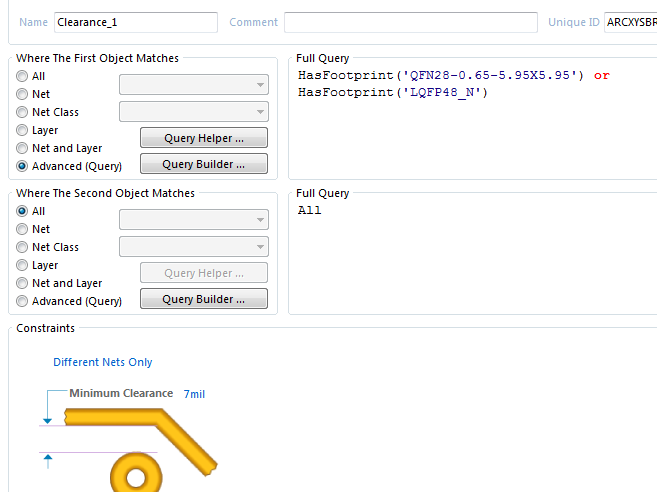
Task: Click the Unique ID field
Action: coord(629,22)
